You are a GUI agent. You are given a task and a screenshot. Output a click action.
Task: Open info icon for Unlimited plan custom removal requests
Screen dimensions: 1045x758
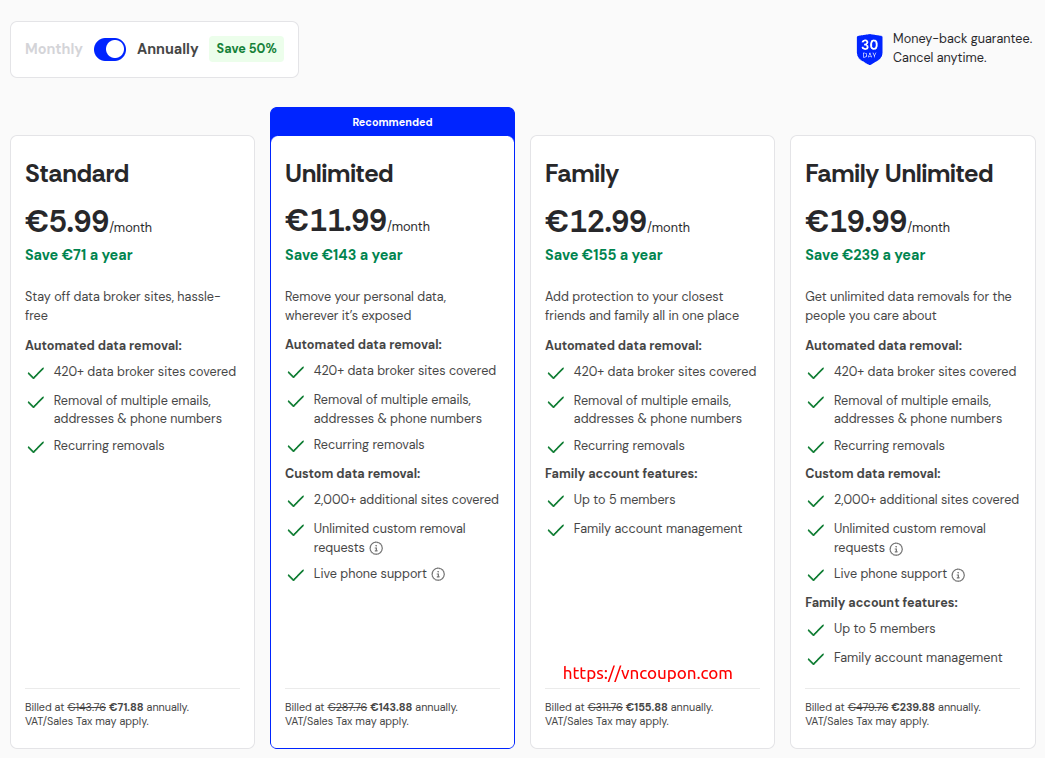coord(376,548)
